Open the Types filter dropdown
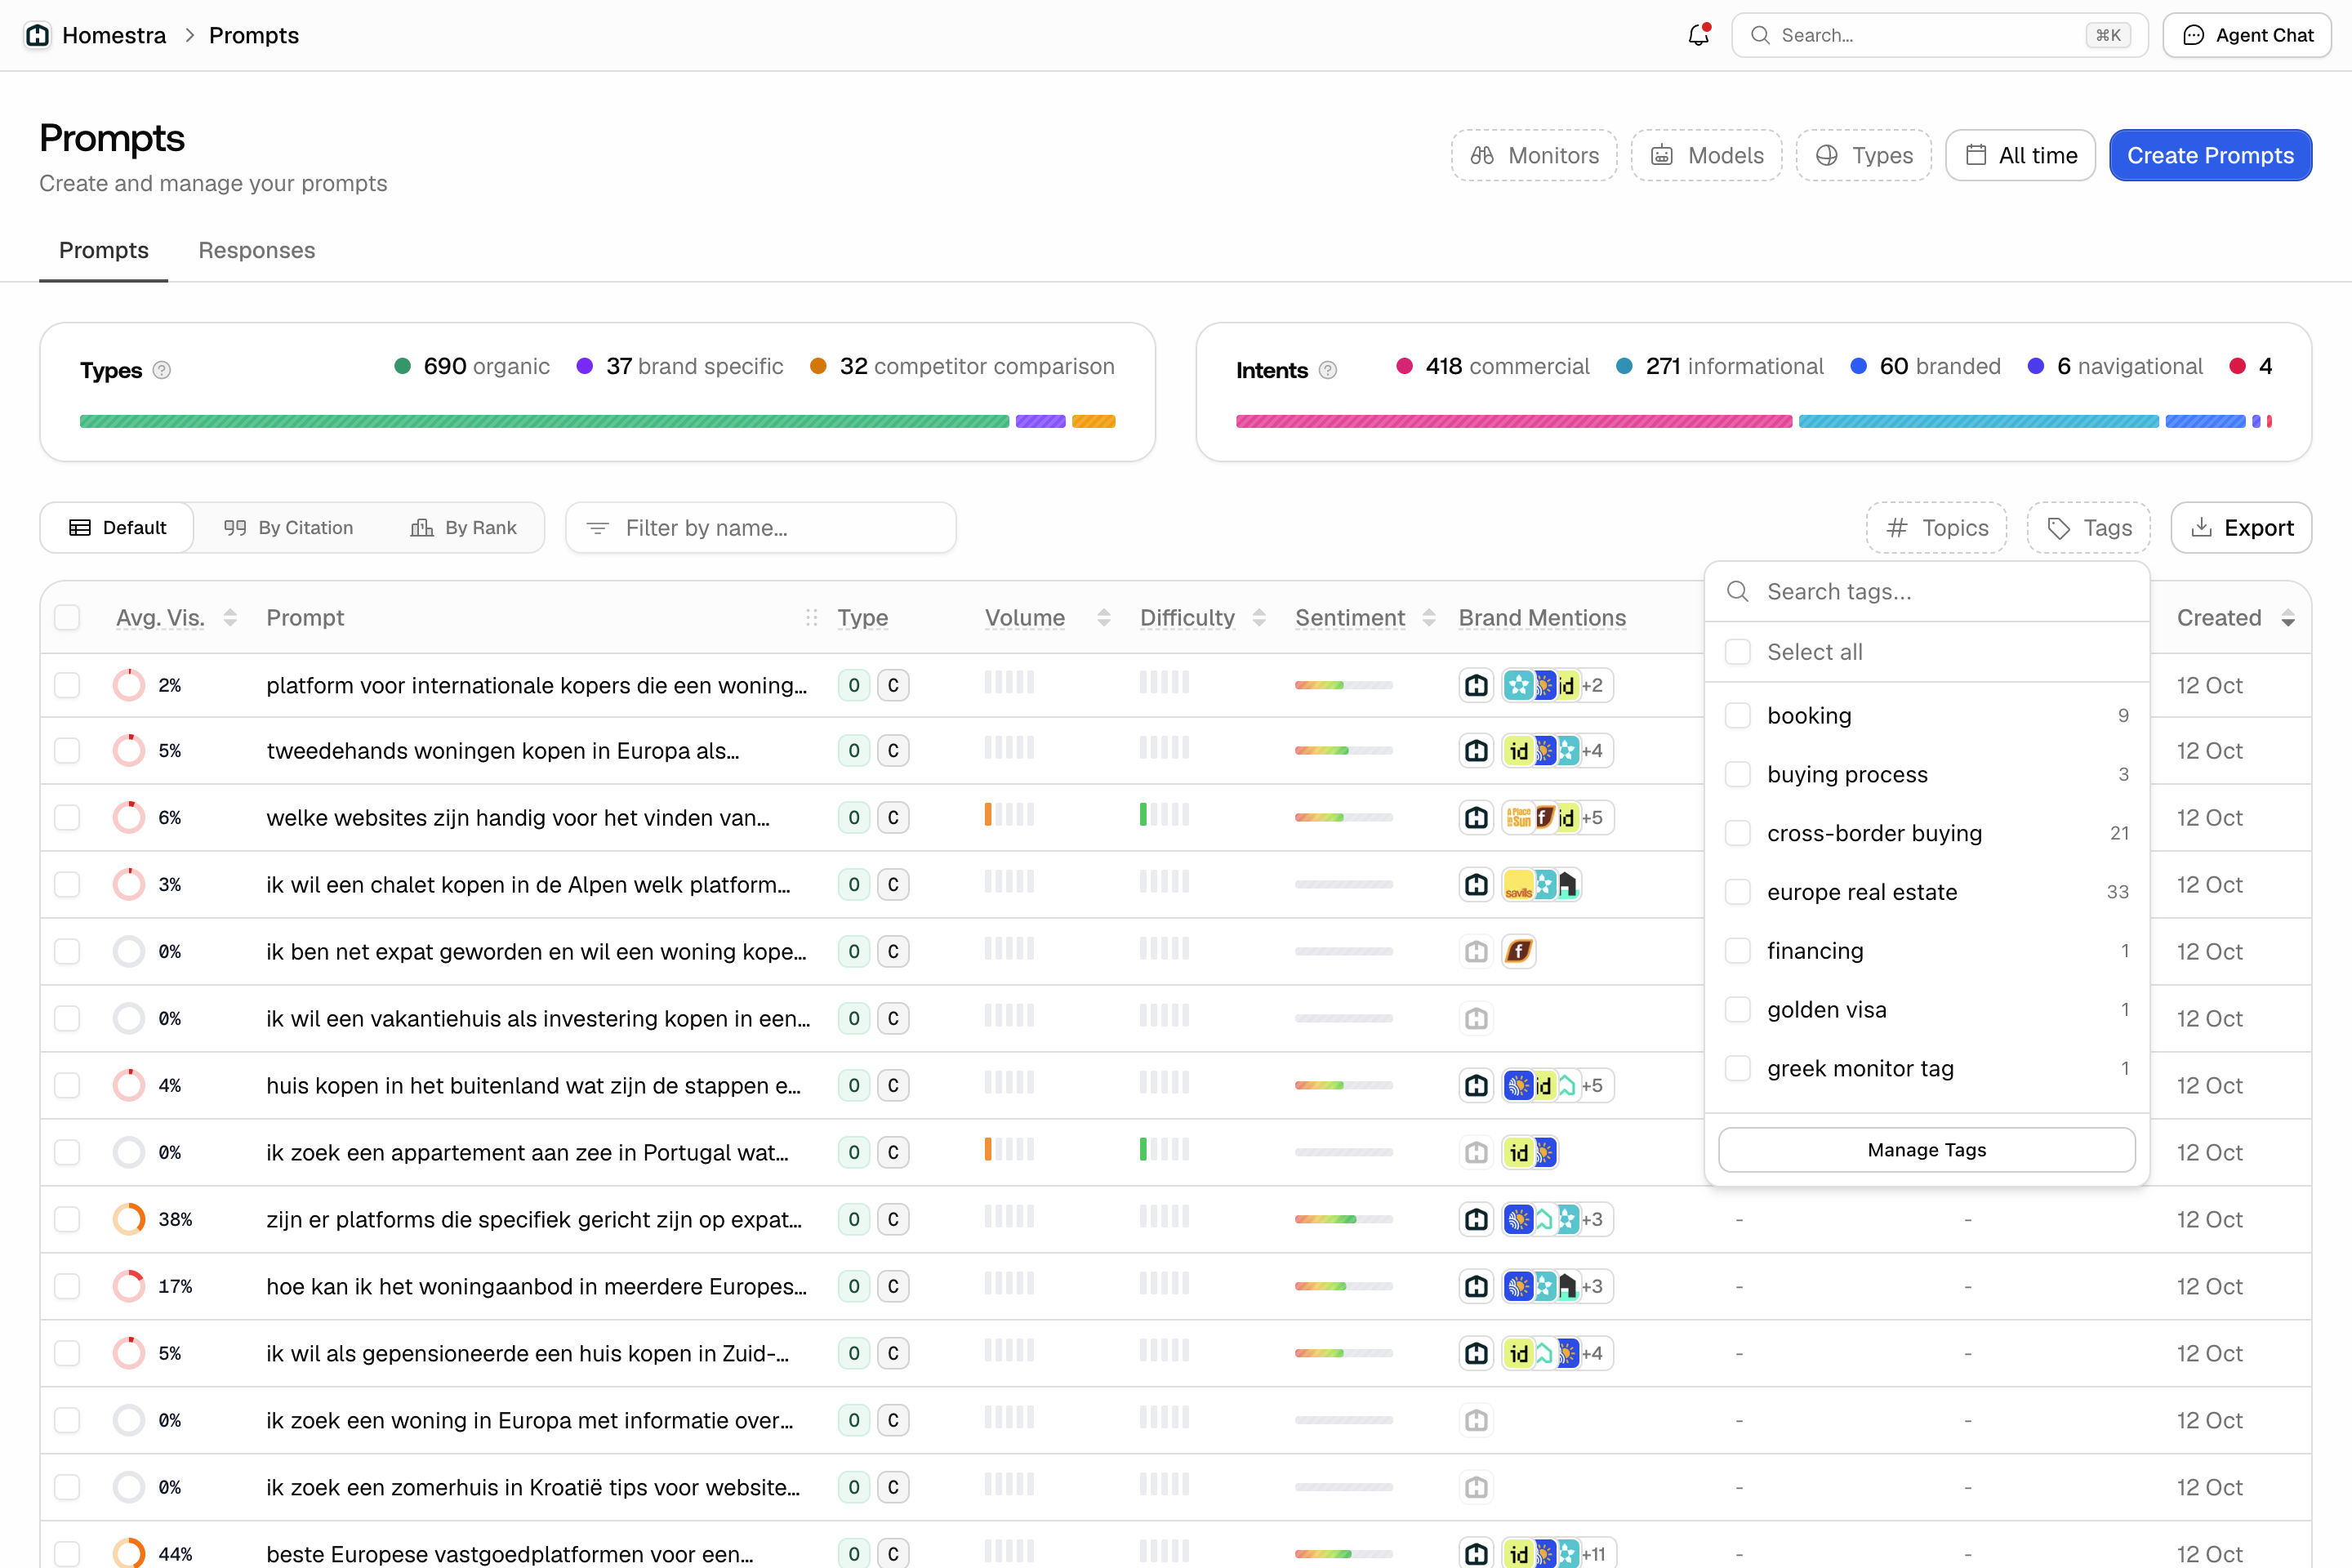The width and height of the screenshot is (2352, 1568). 1864,155
